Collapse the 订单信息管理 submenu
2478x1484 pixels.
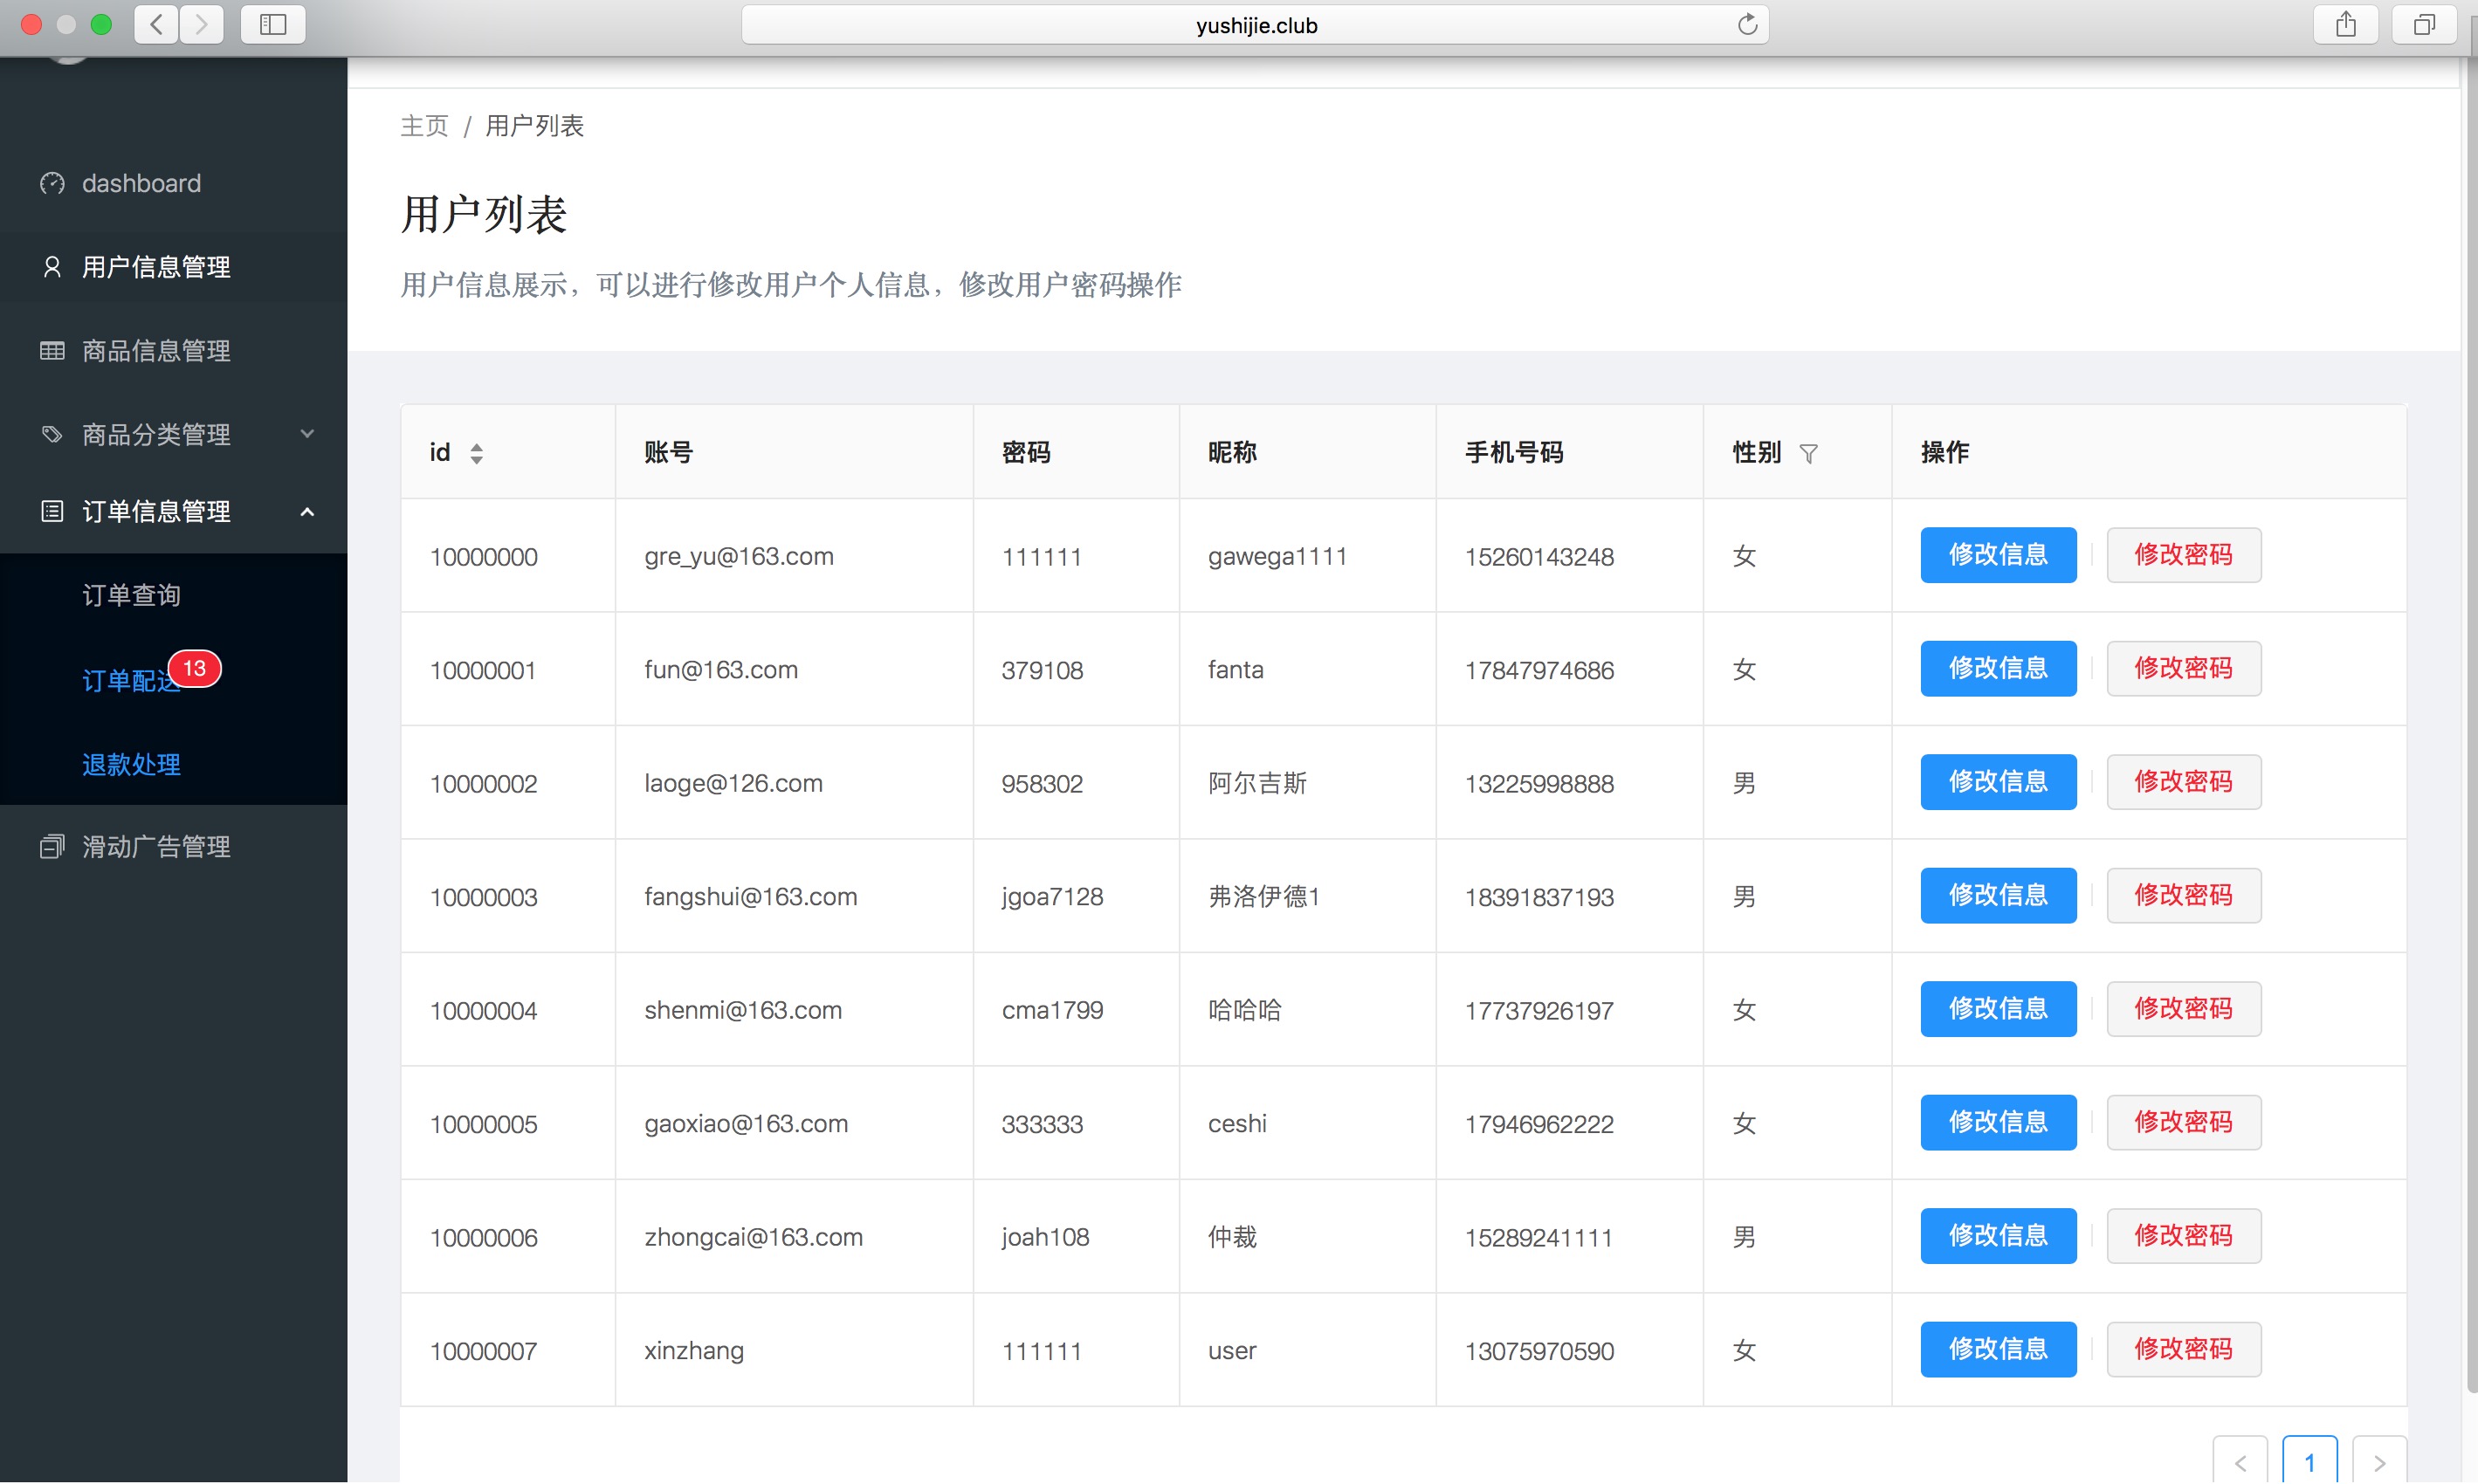pos(156,511)
